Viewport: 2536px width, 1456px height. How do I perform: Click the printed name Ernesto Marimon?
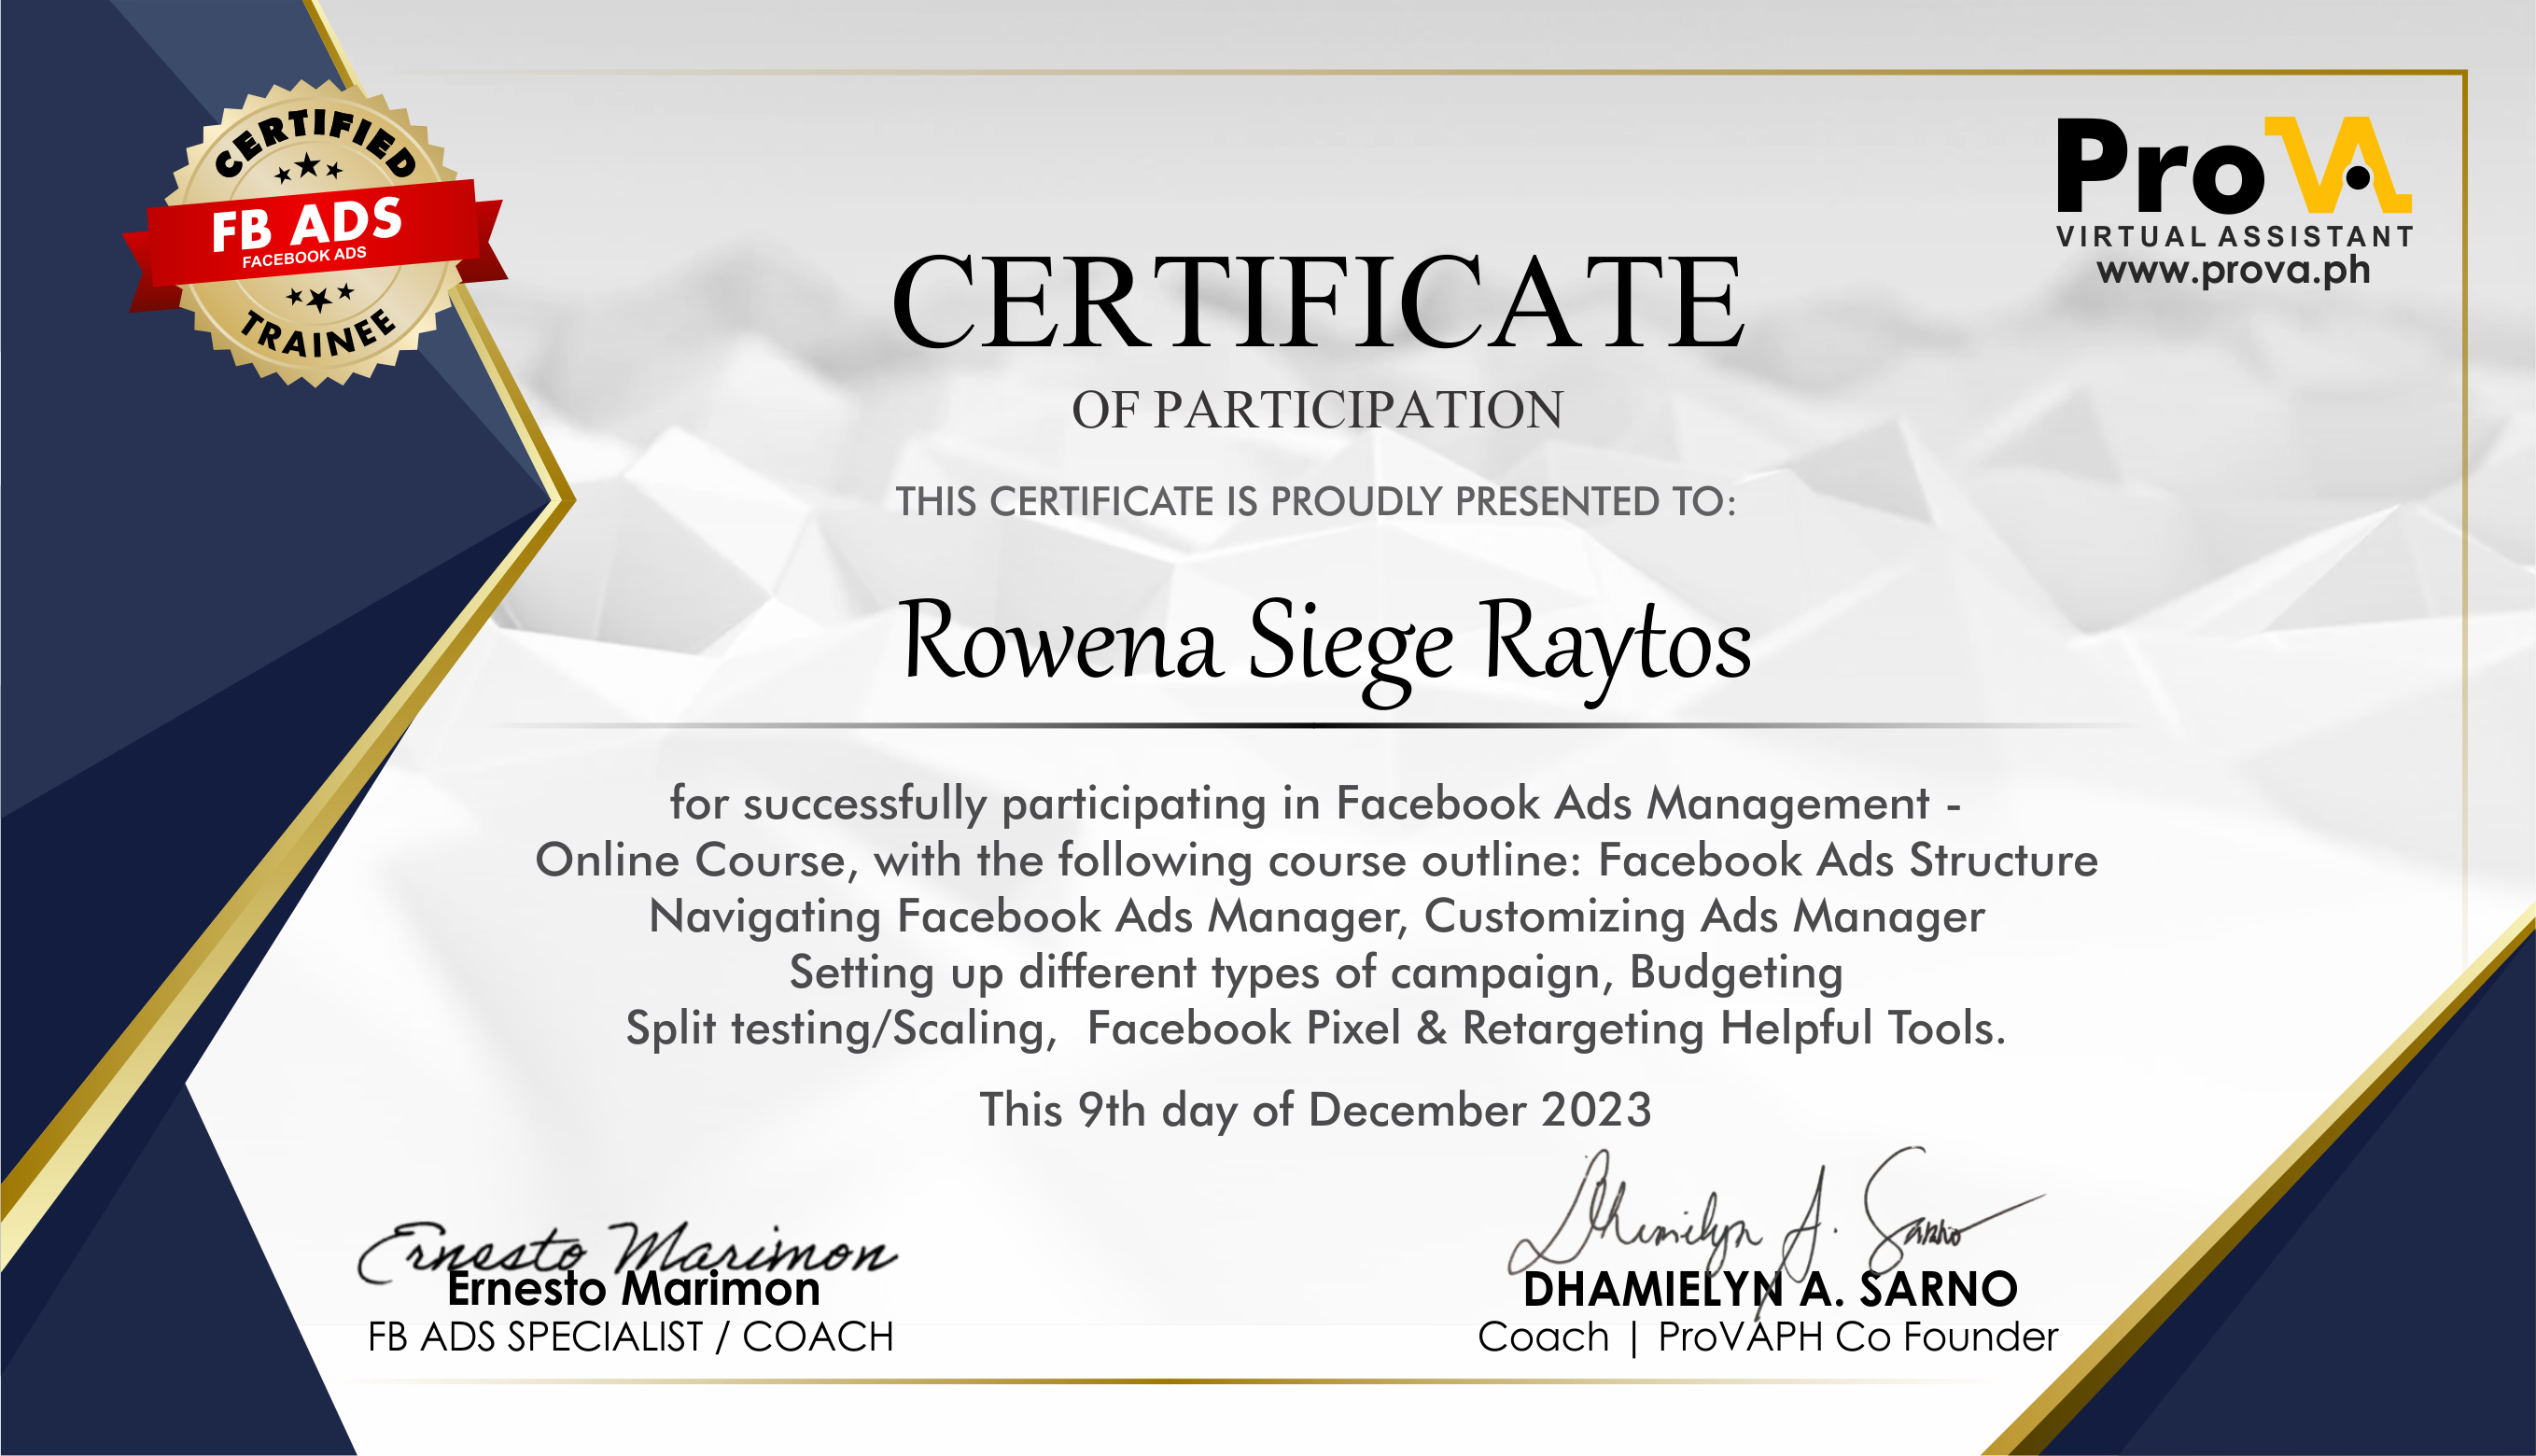click(x=633, y=1289)
